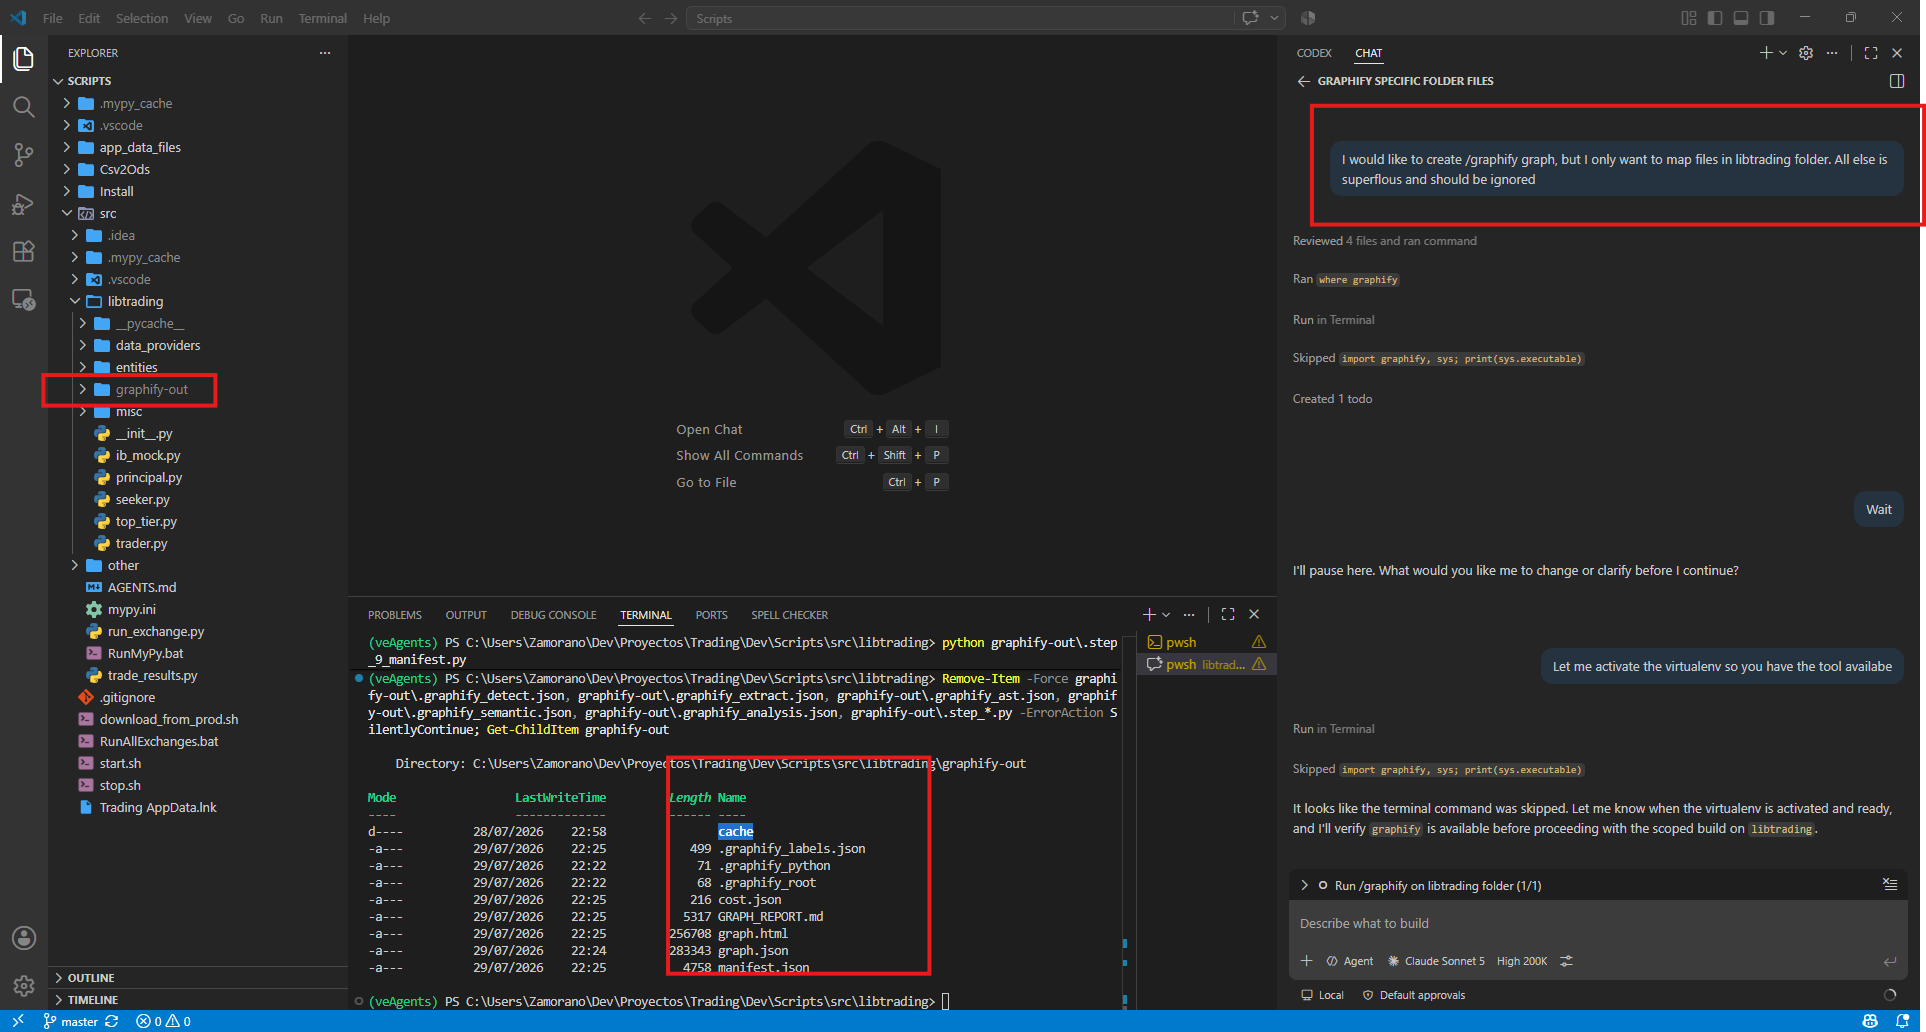Image resolution: width=1926 pixels, height=1032 pixels.
Task: Open trader.py in explorer
Action: click(141, 543)
